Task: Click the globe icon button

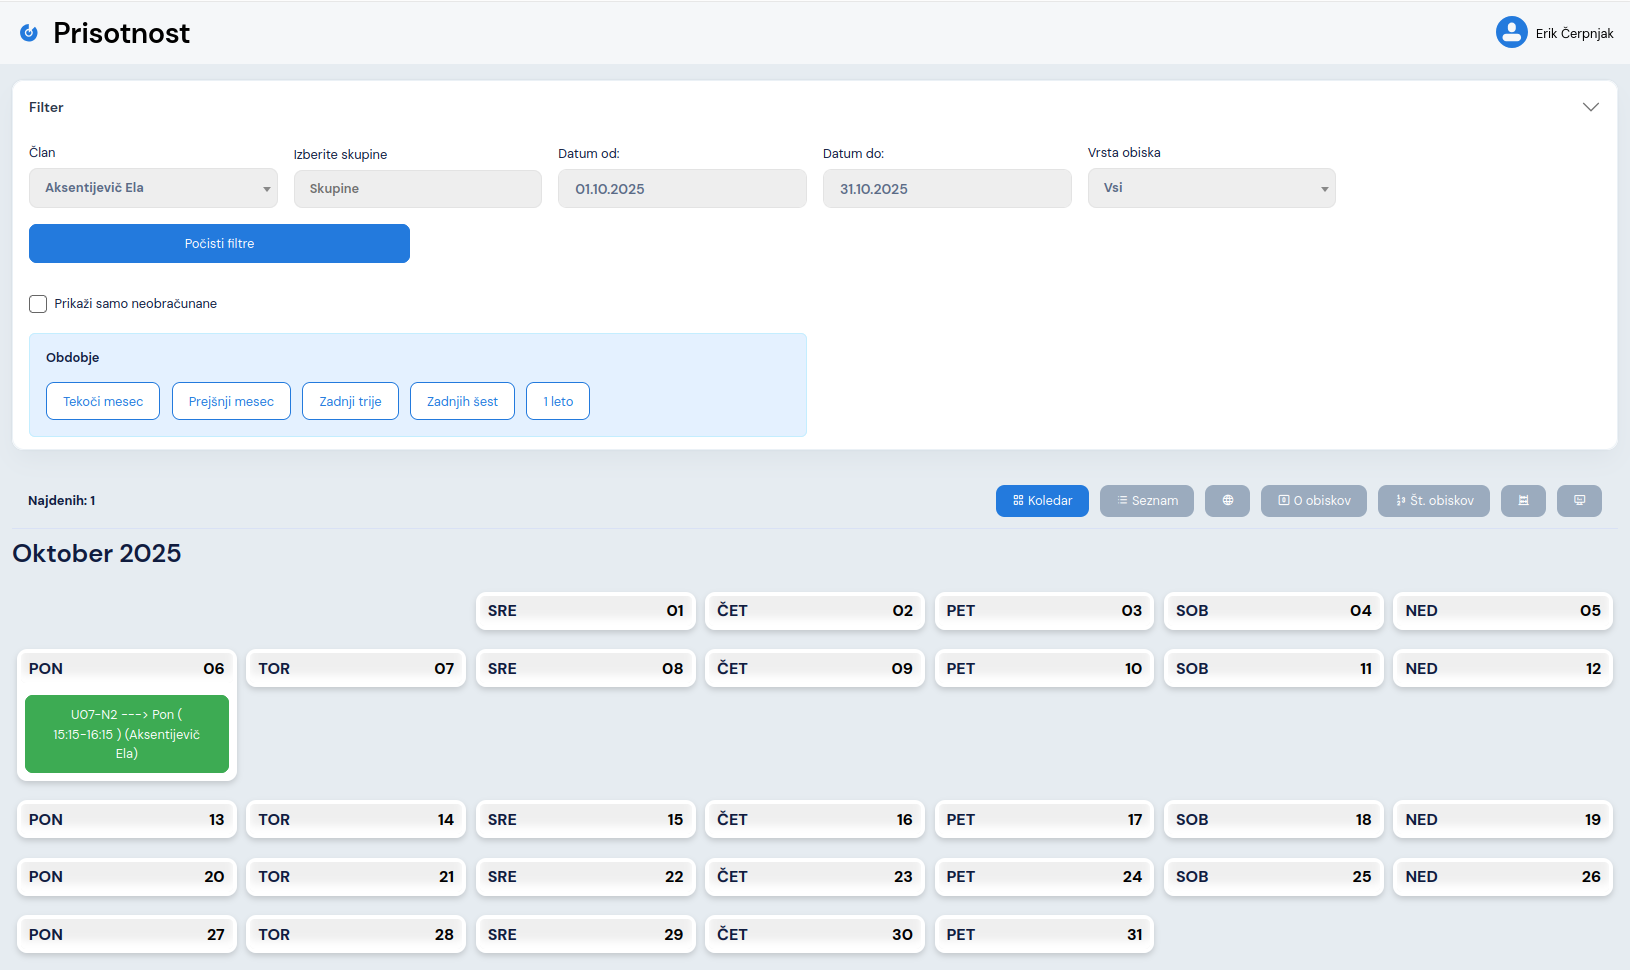Action: pyautogui.click(x=1227, y=501)
